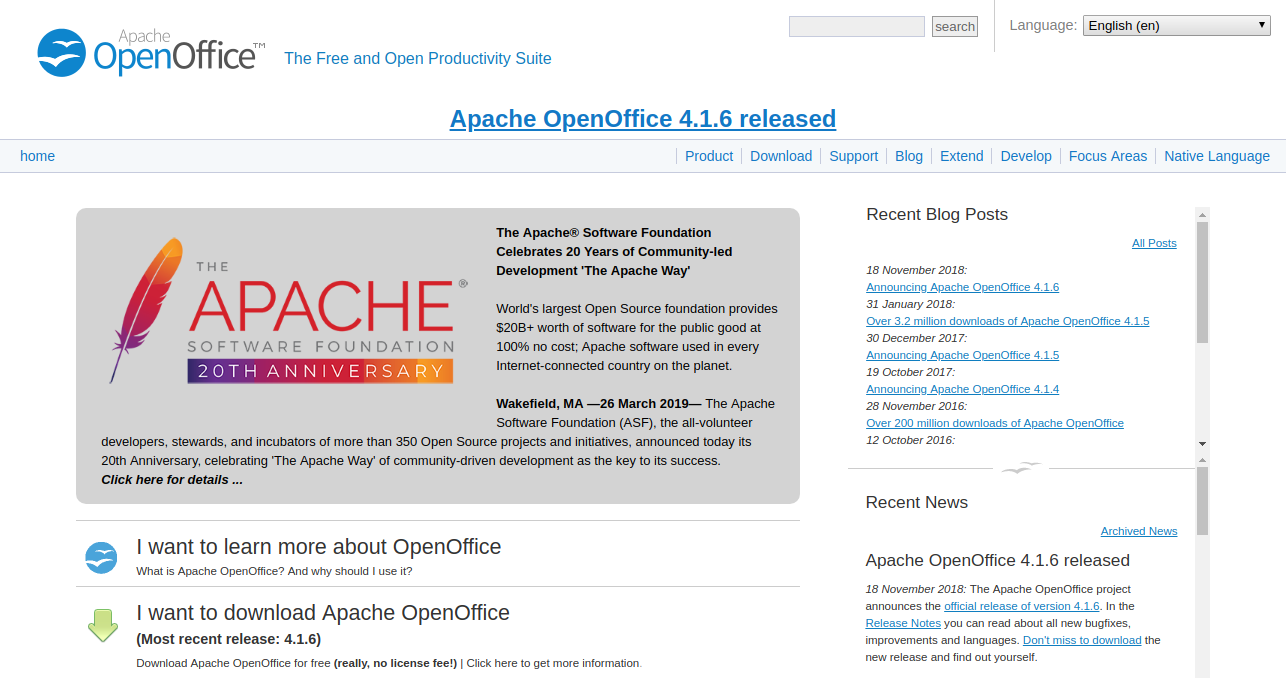
Task: Open post Over 200 million downloads of OpenOffice
Action: coord(995,423)
